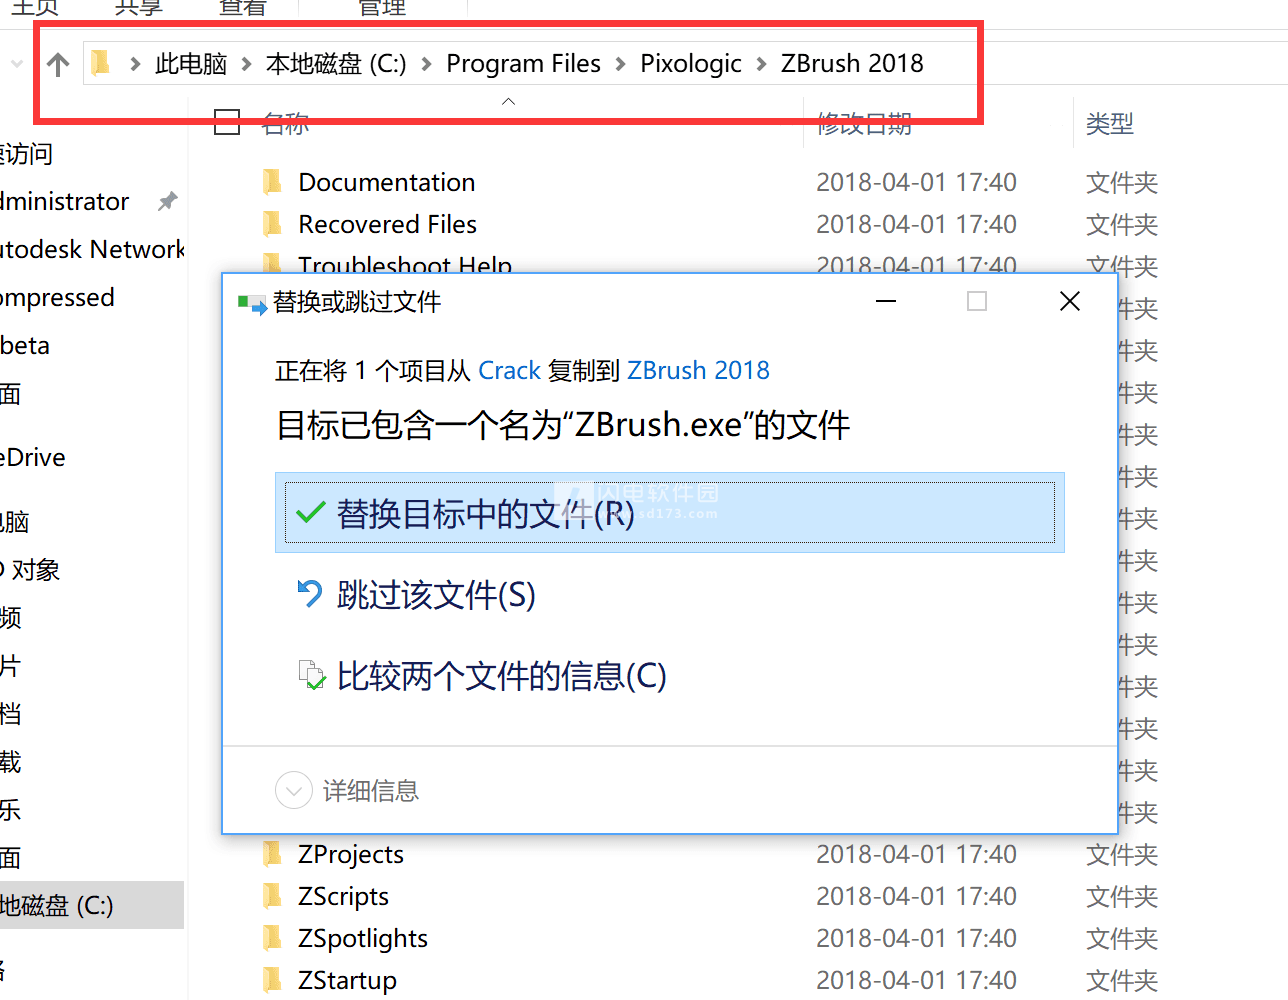Click the pin icon beside Administrator
Screen dimensions: 1288x1000
[168, 201]
